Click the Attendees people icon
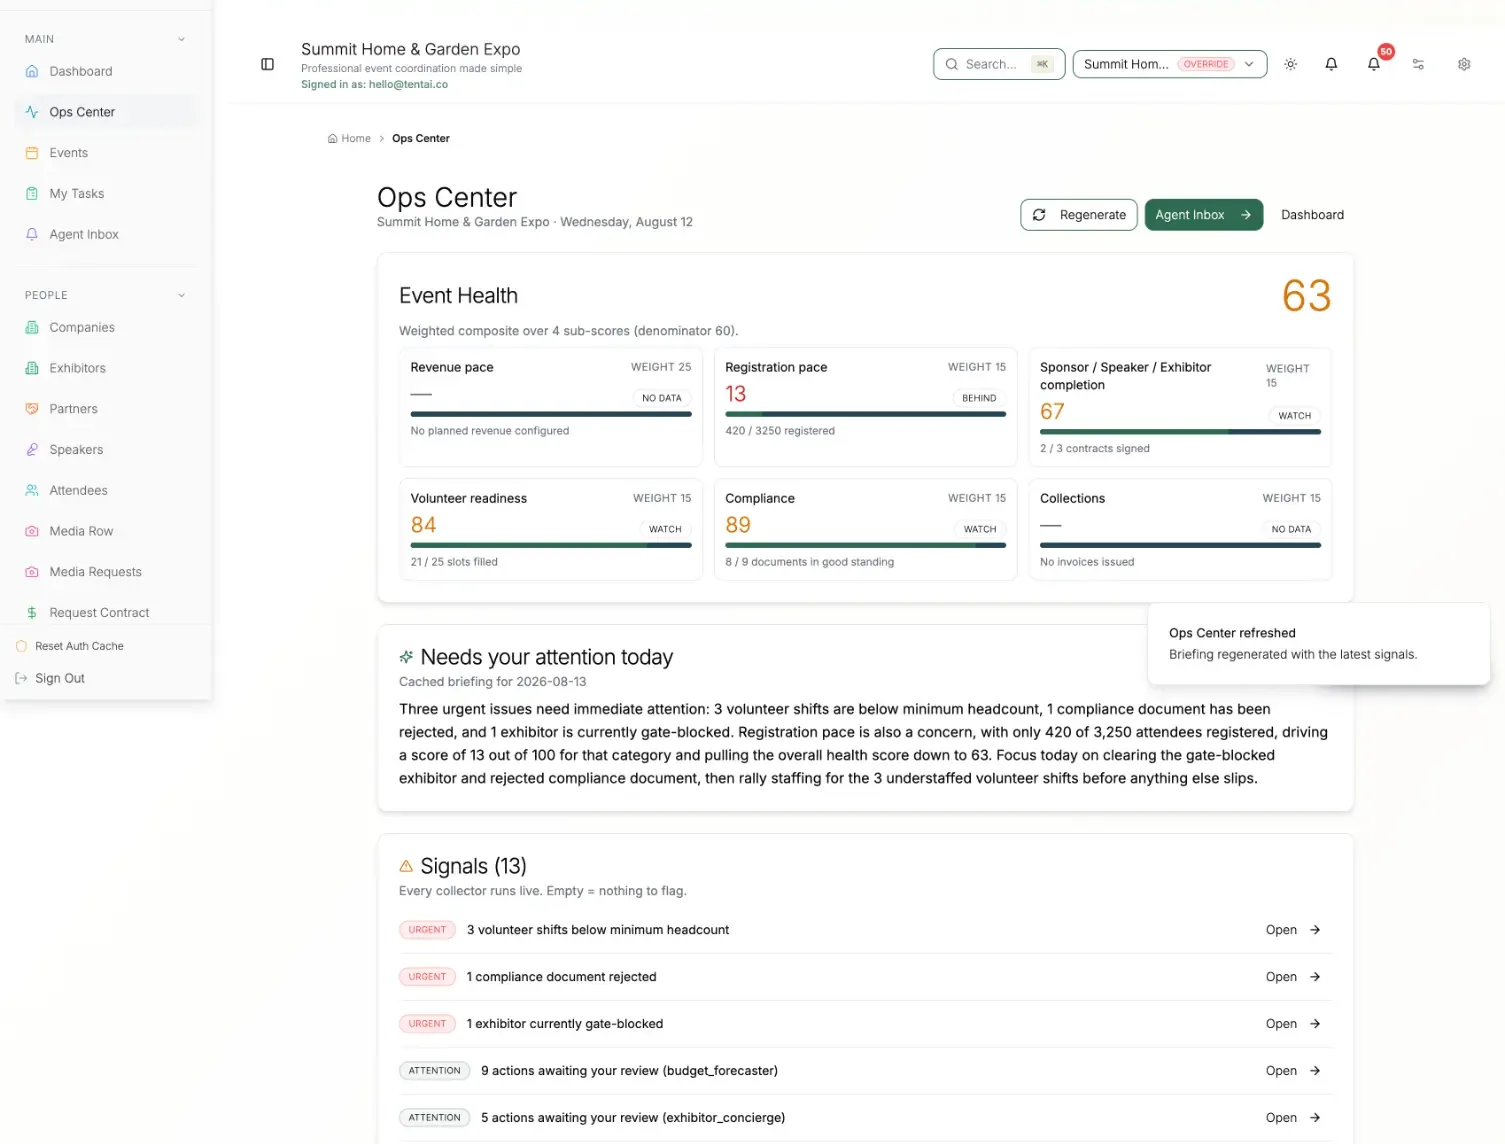Screen dimensions: 1505x1144 click(32, 490)
